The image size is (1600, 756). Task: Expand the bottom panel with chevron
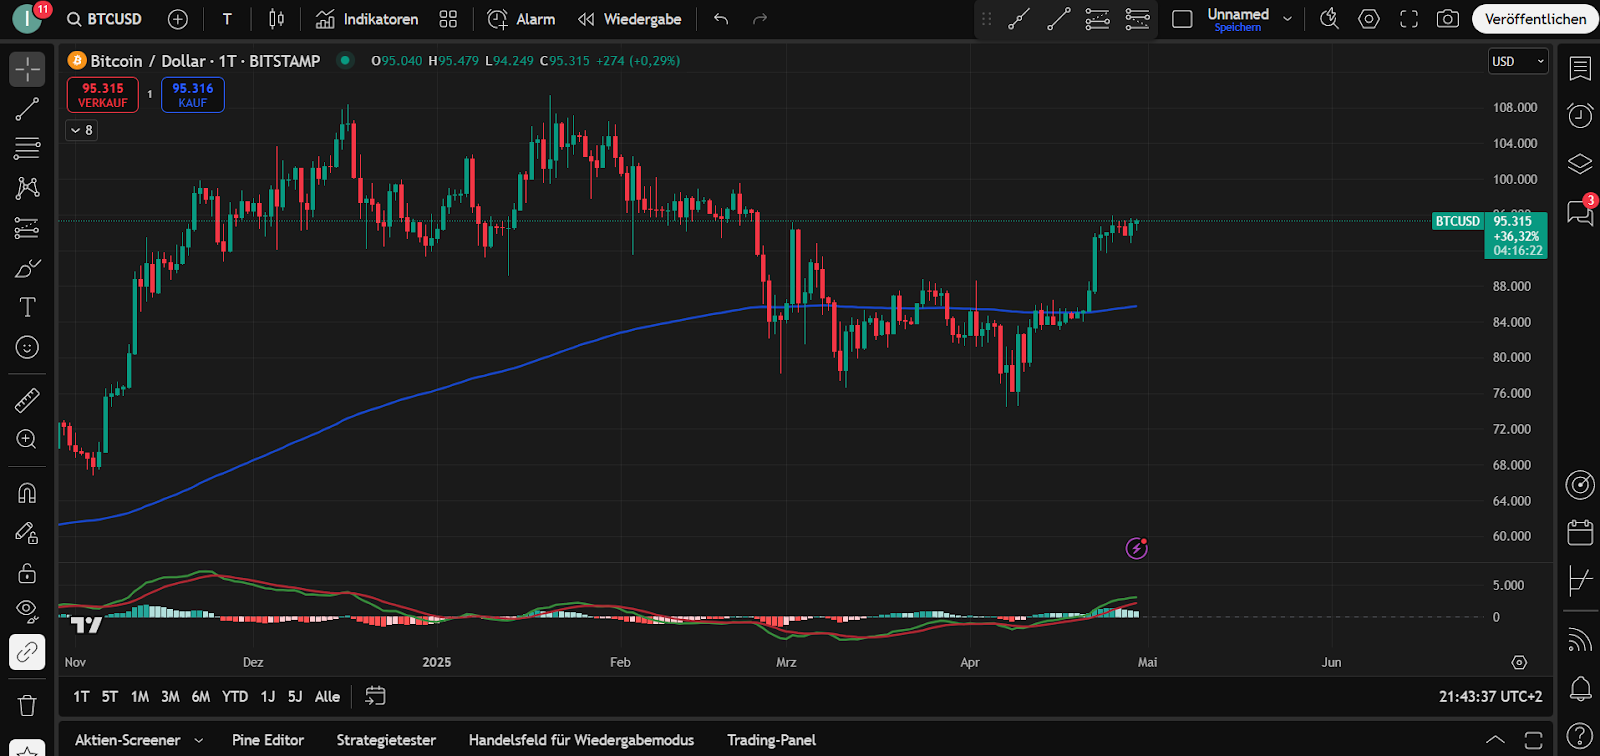(x=1495, y=740)
